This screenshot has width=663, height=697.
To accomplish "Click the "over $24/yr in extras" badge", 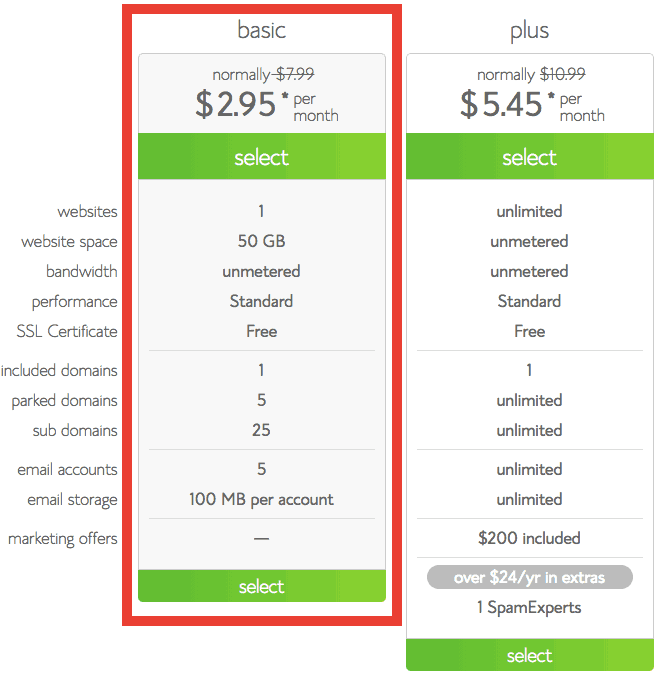I will coord(529,577).
